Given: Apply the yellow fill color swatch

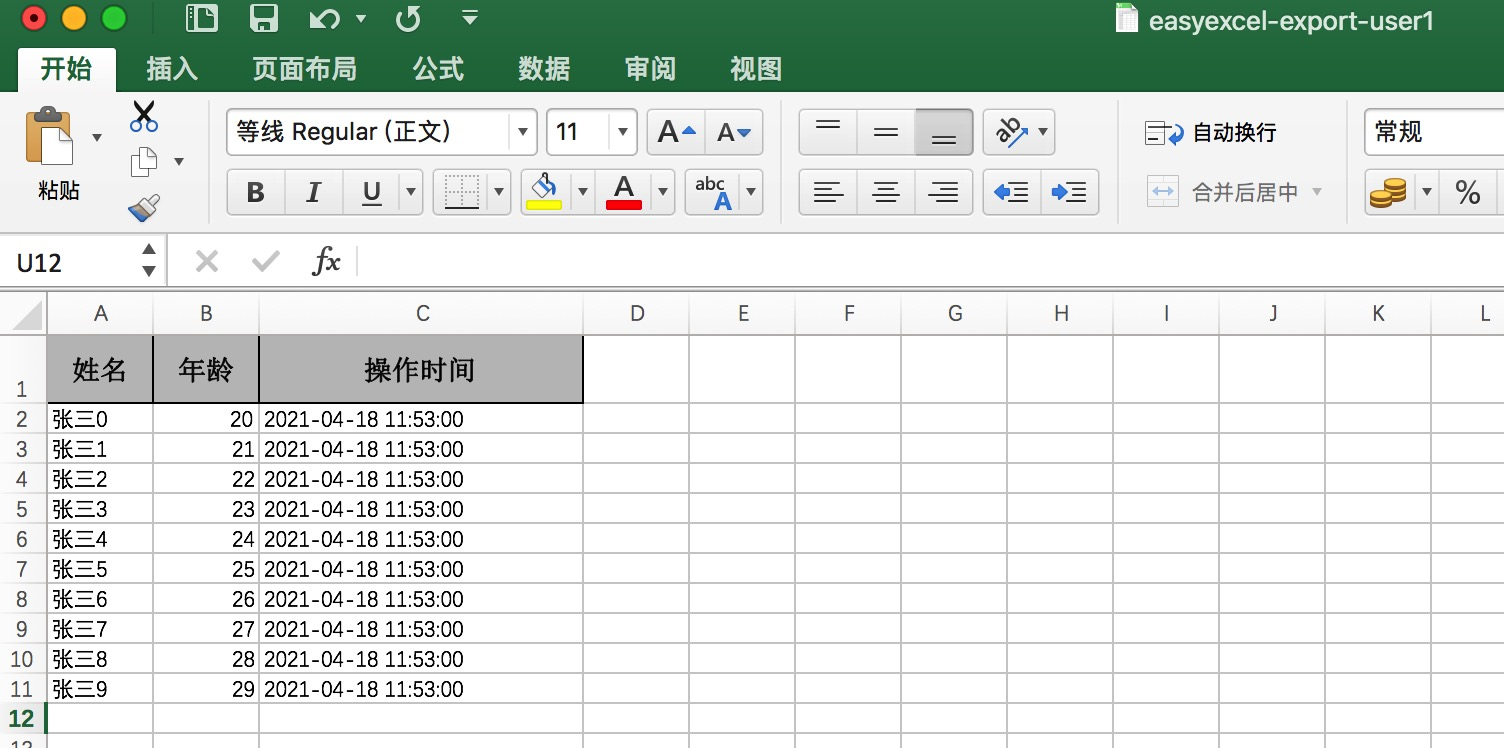Looking at the screenshot, I should tap(544, 192).
